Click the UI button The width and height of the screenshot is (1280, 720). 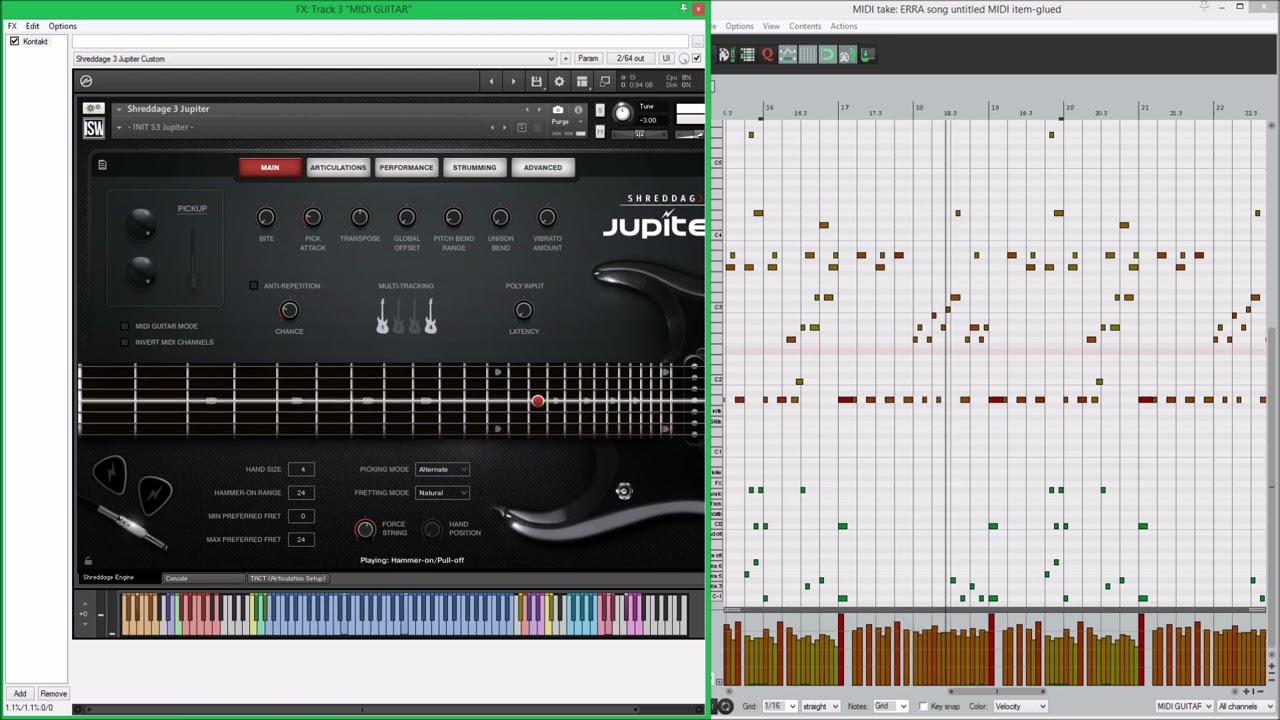coord(666,58)
